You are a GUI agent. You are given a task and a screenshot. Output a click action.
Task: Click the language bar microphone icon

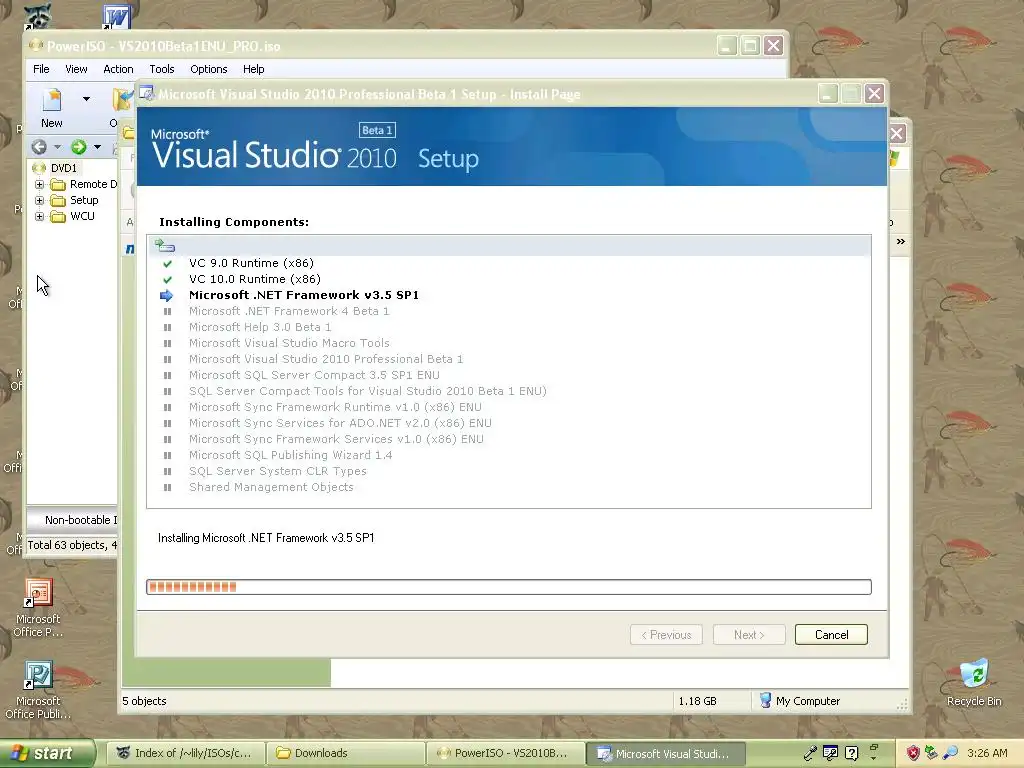click(810, 753)
